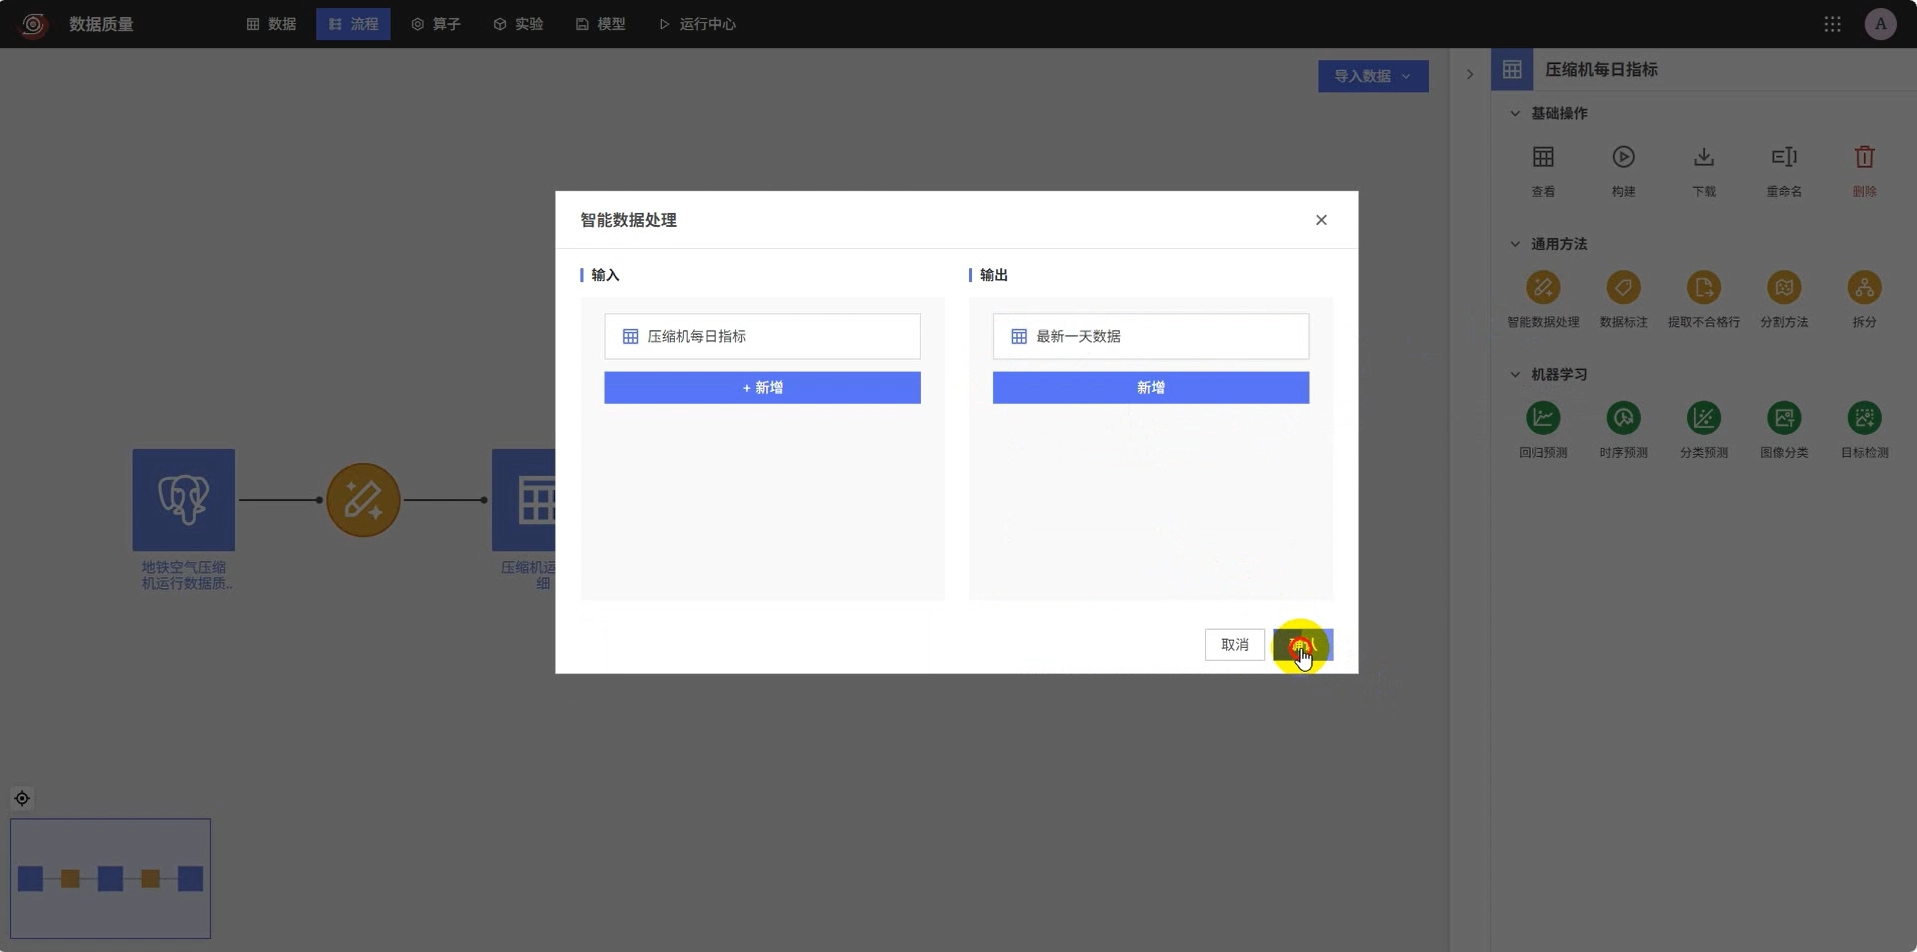Click the 构建 build icon

1623,157
